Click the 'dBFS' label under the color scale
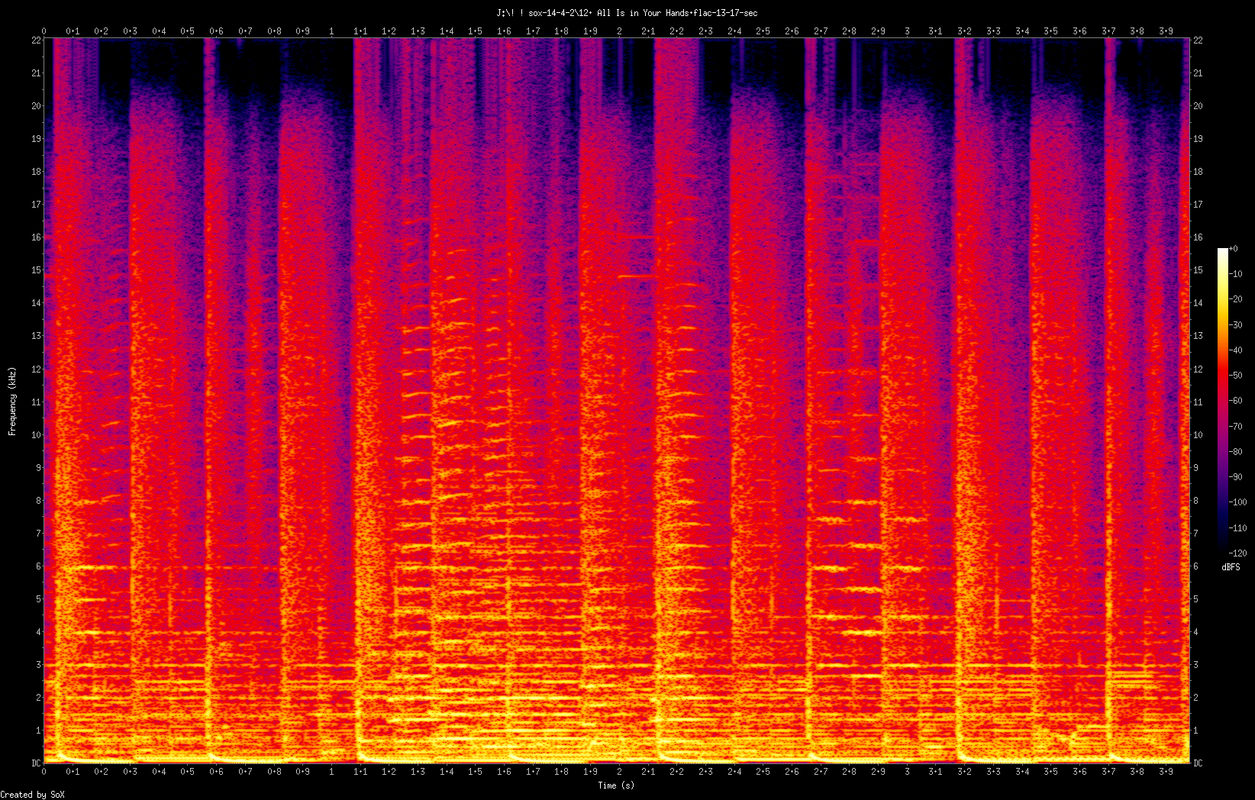Screen dimensions: 1255x800 [1231, 567]
